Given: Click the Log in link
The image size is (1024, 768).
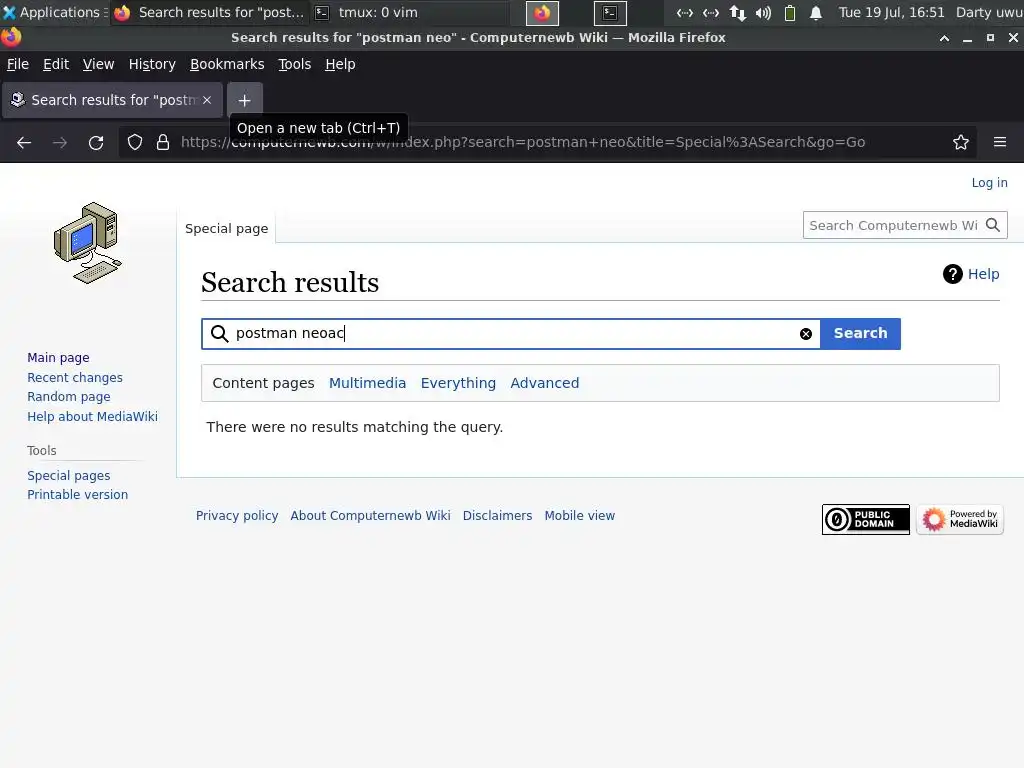Looking at the screenshot, I should (x=989, y=183).
